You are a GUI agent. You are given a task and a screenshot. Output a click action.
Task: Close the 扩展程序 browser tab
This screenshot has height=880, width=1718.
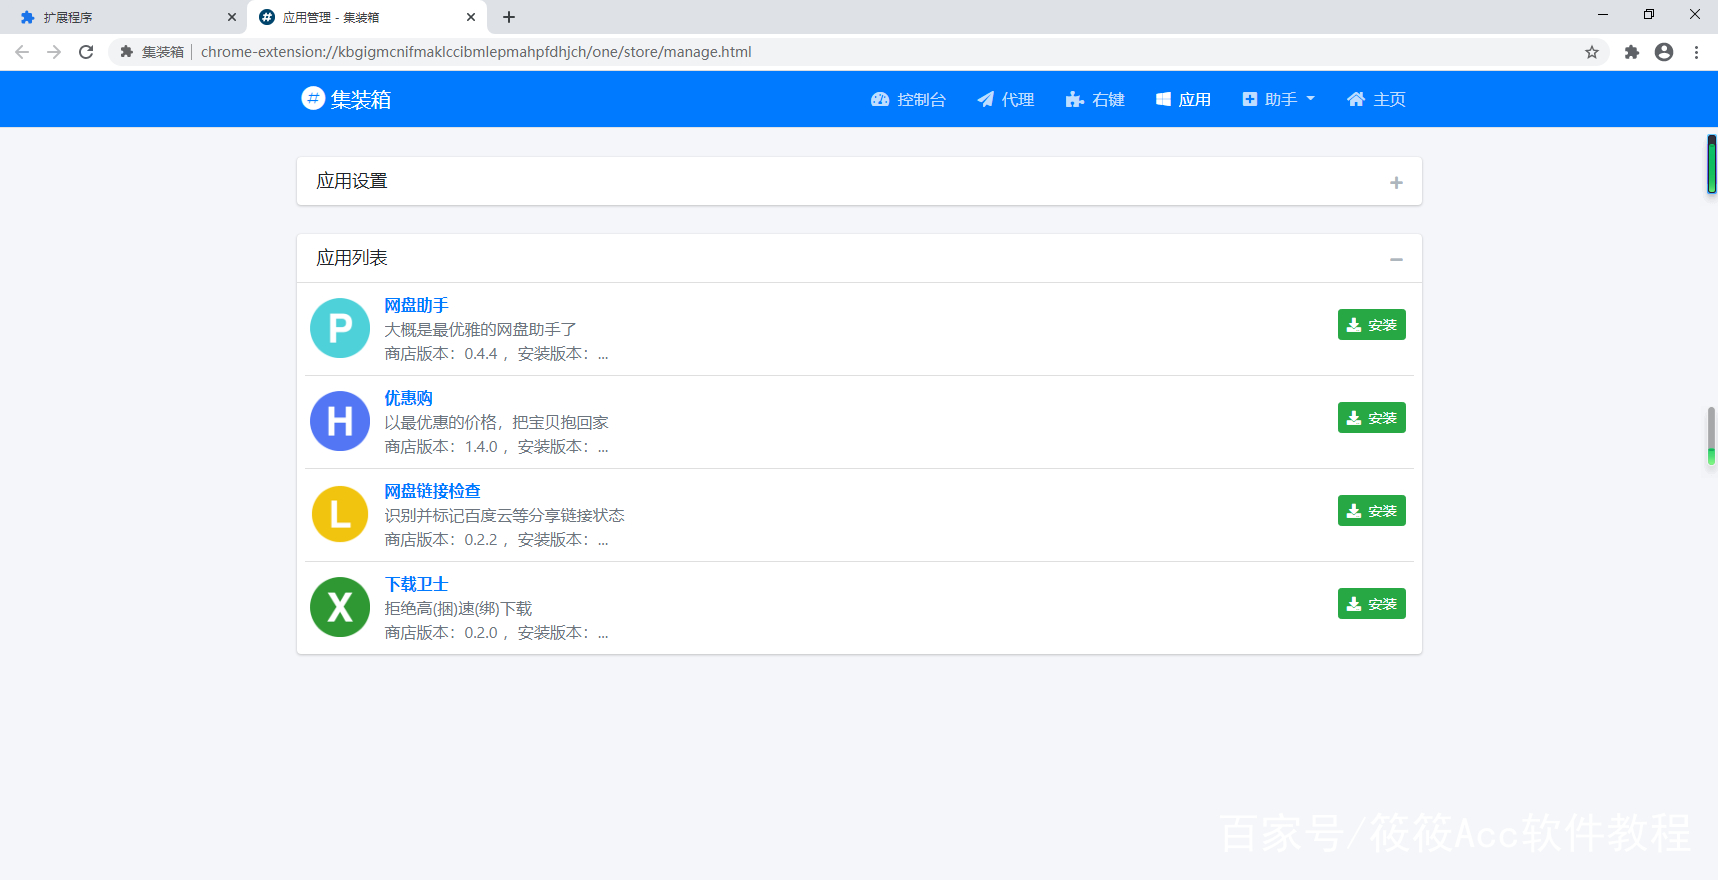tap(232, 17)
